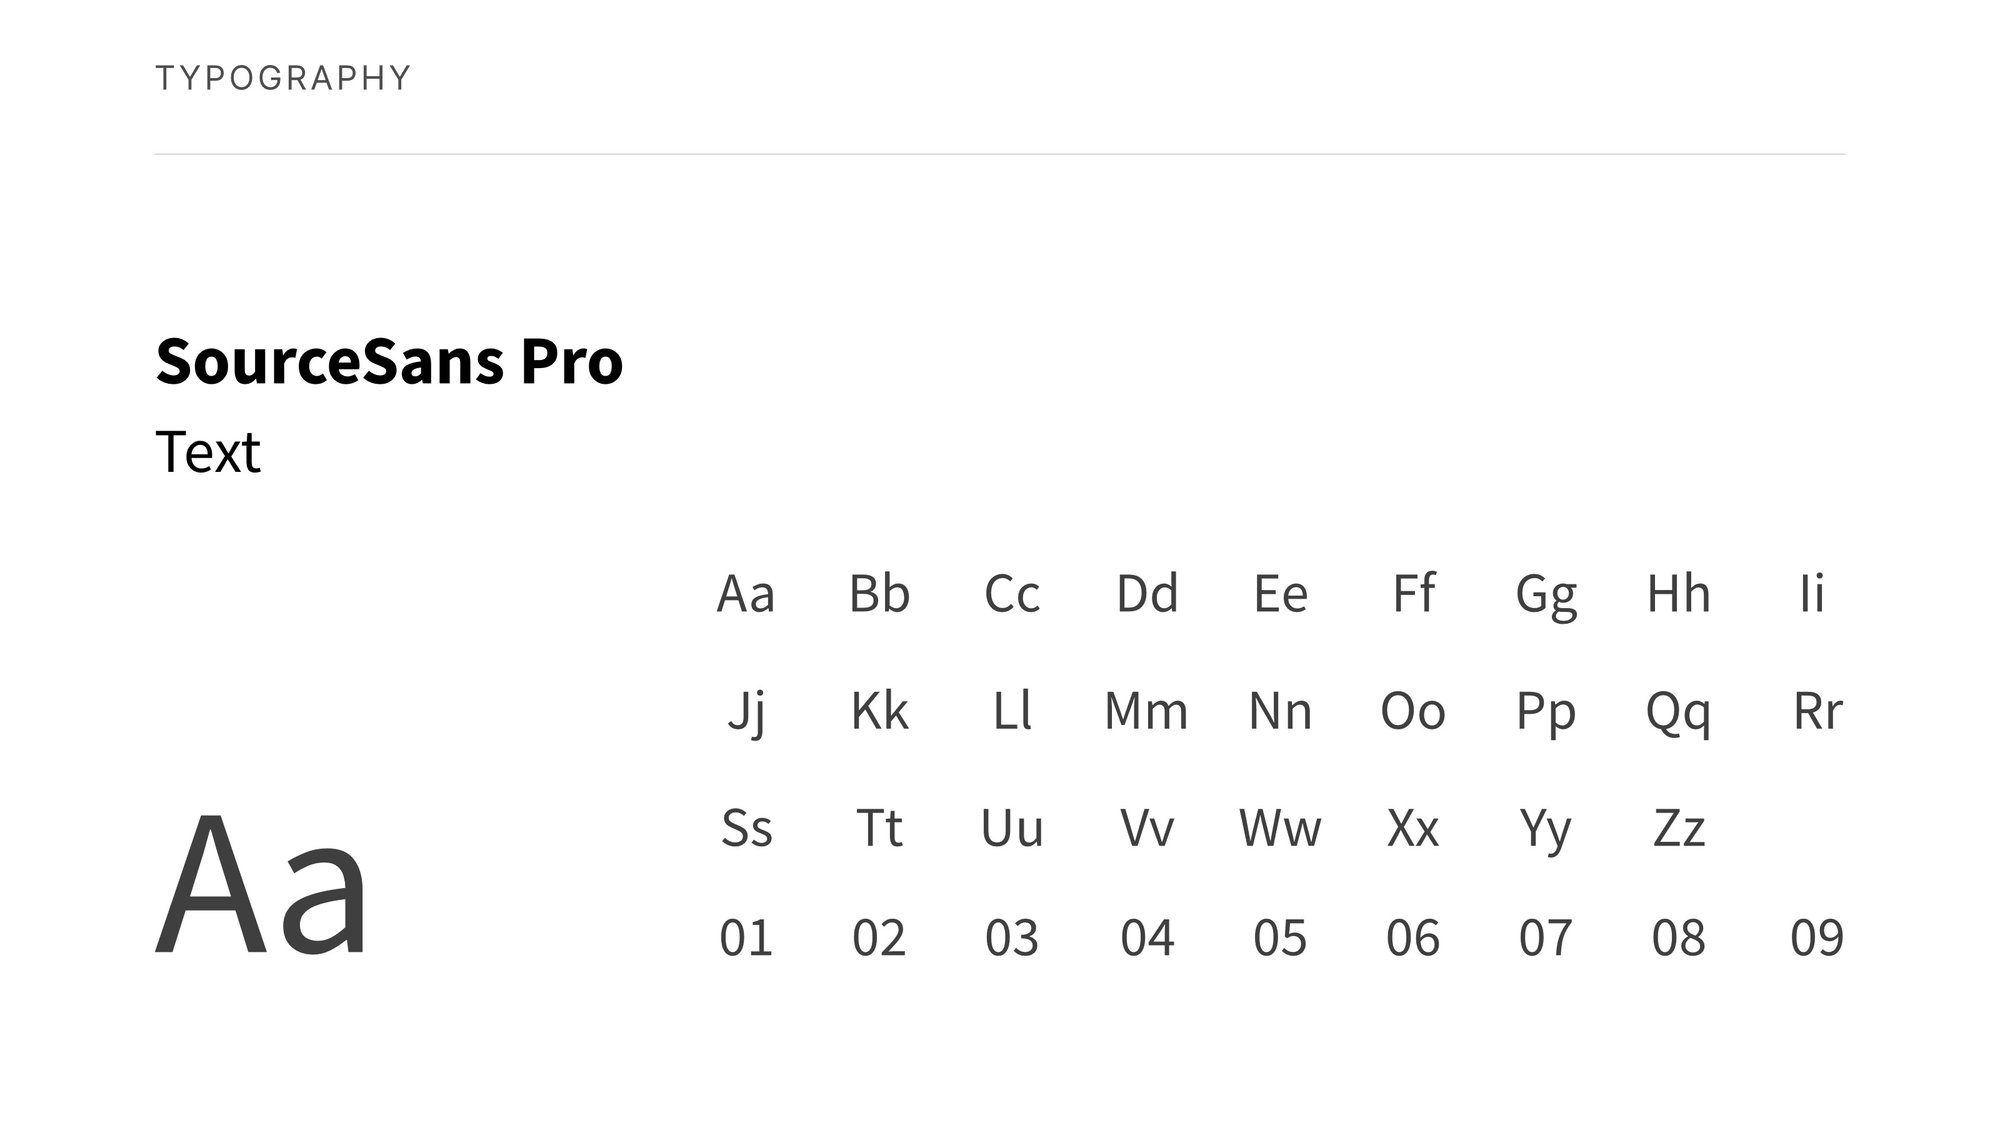Click the large 'Aa' specimen glyph

(x=262, y=887)
